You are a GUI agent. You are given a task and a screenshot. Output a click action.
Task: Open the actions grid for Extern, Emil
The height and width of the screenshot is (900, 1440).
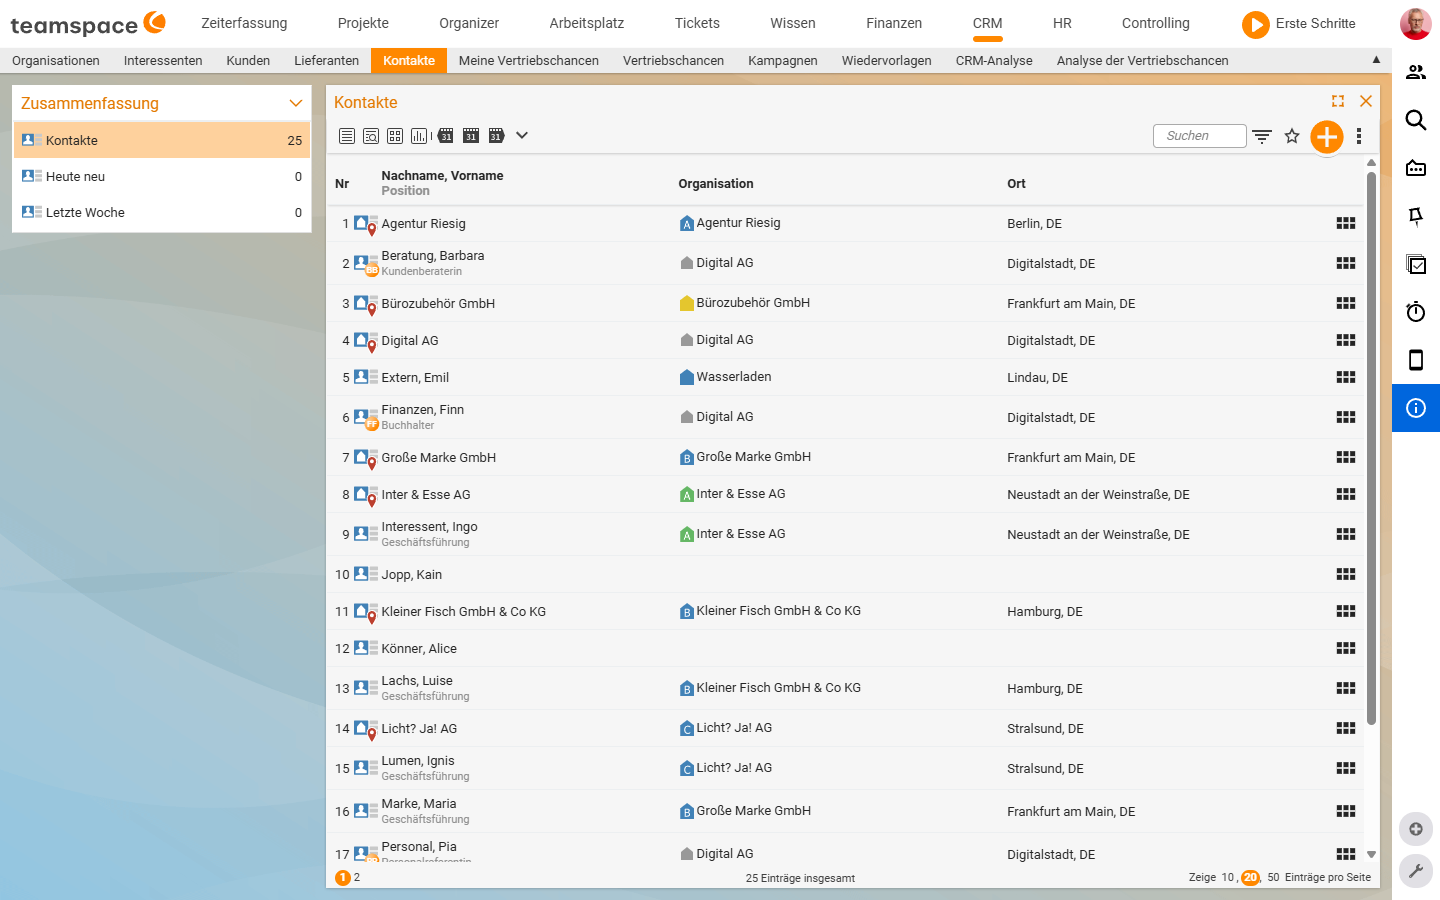(1346, 377)
